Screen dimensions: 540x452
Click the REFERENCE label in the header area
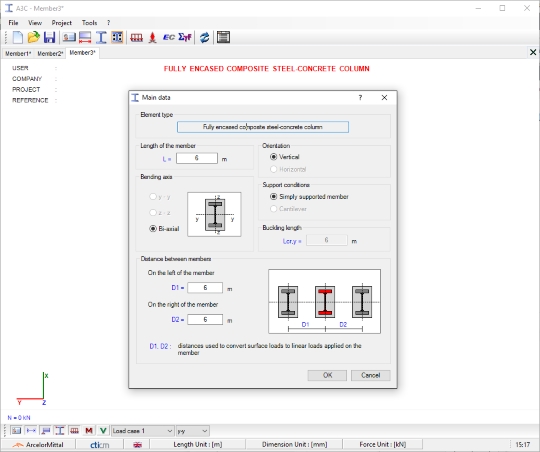(30, 100)
